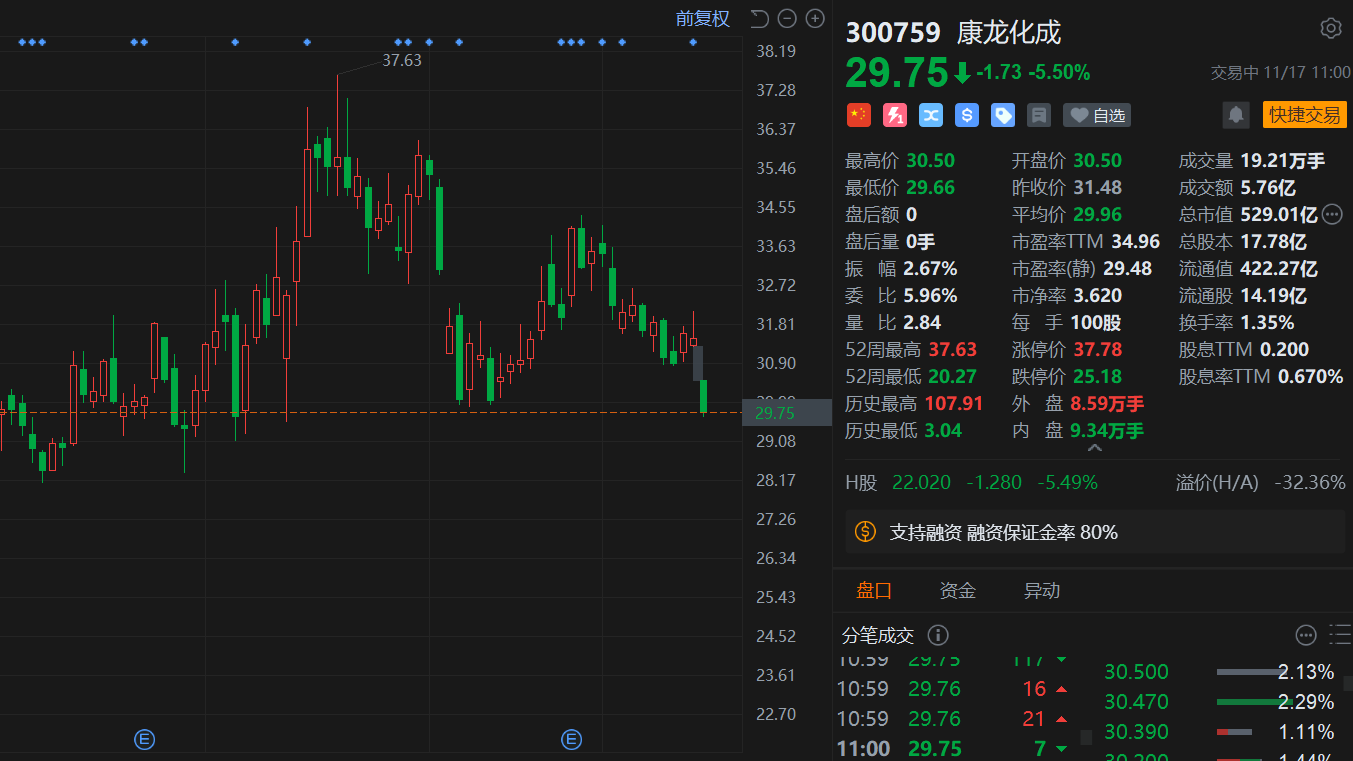1353x761 pixels.
Task: Click the blue shuffle arrows icon
Action: [x=930, y=115]
